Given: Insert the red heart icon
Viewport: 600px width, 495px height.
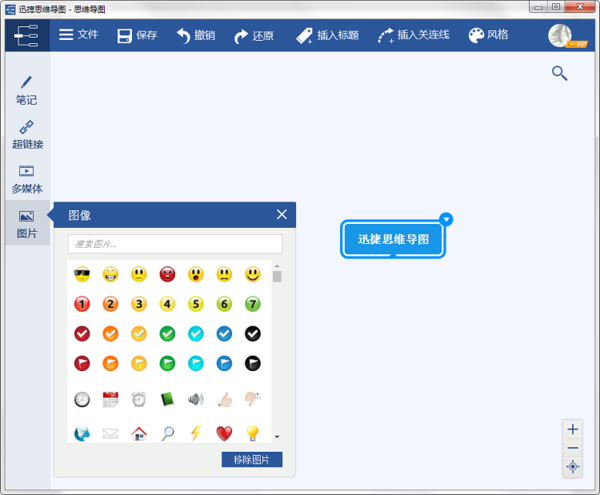Looking at the screenshot, I should point(224,434).
